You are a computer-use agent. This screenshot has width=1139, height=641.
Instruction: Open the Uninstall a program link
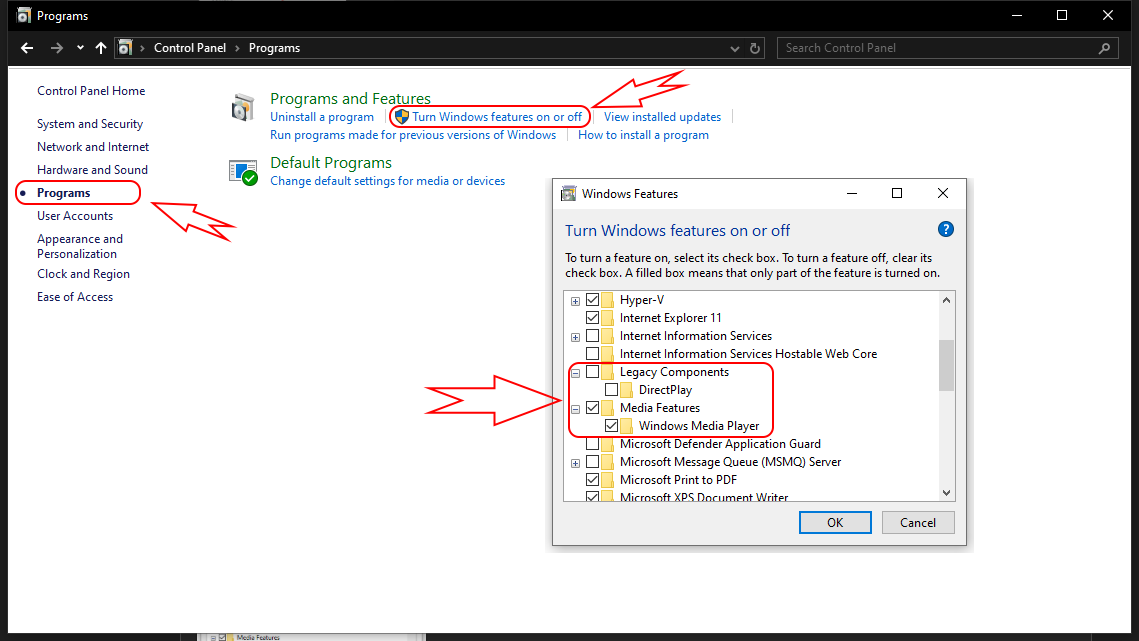click(x=322, y=117)
